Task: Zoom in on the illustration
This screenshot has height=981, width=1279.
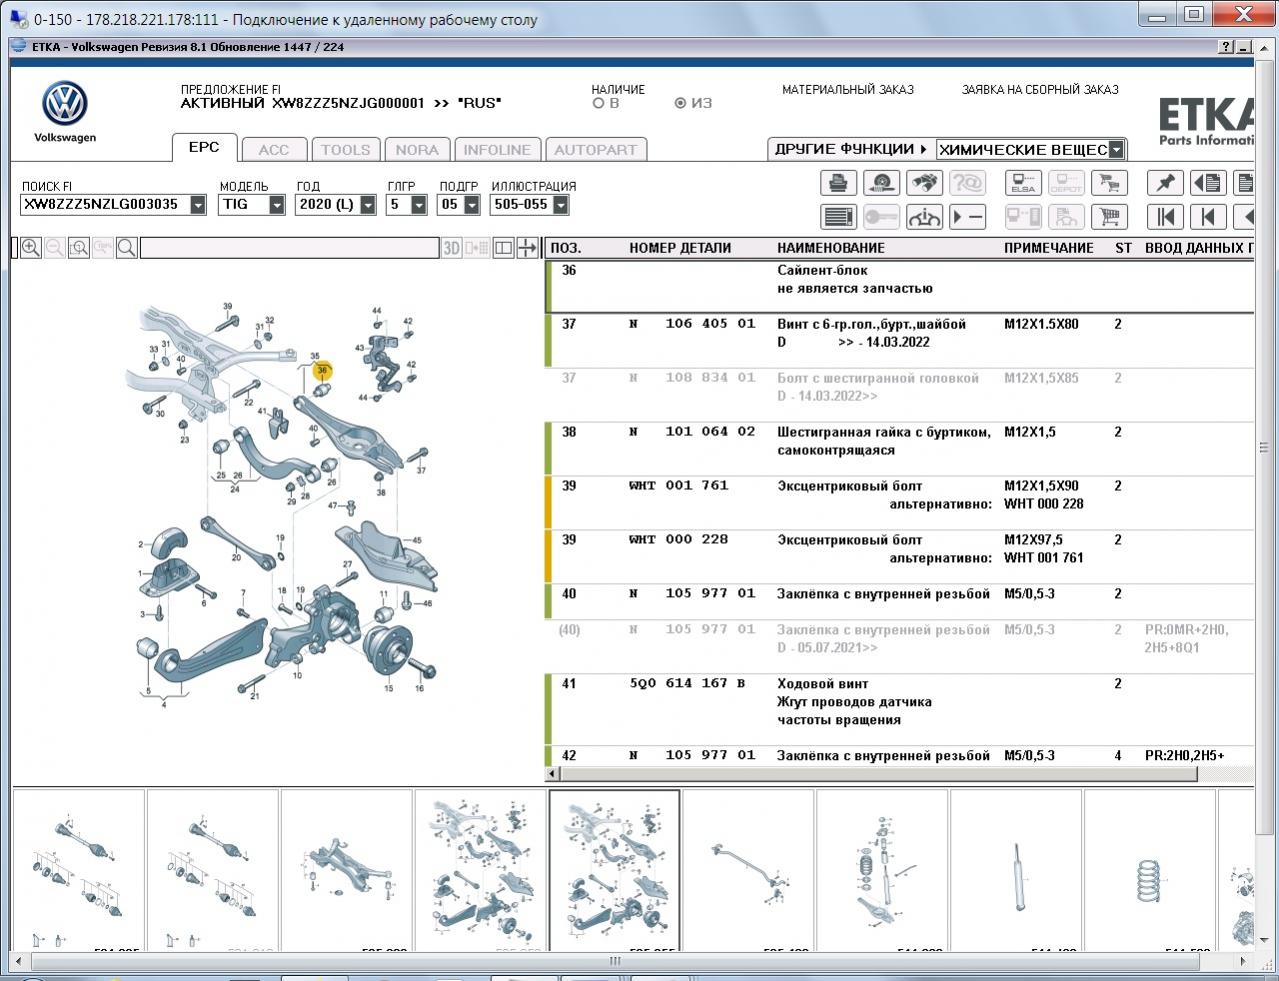Action: point(31,248)
